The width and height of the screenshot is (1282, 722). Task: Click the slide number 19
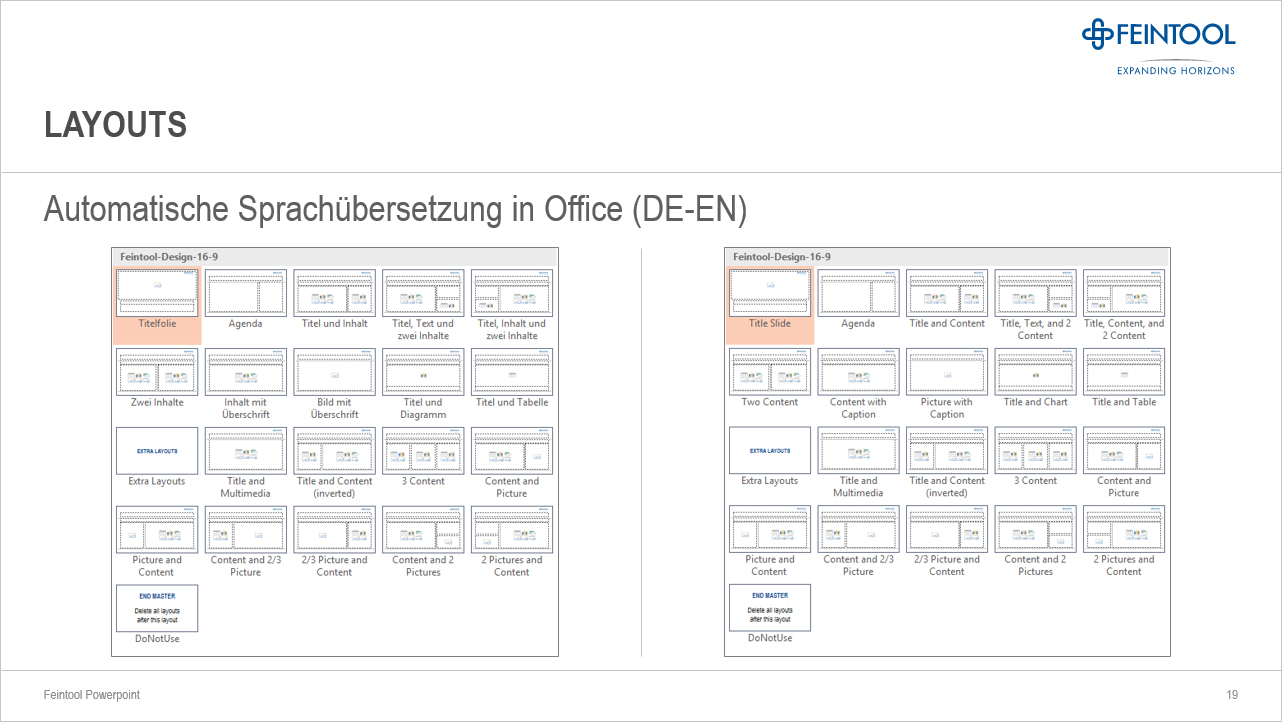click(x=1232, y=695)
